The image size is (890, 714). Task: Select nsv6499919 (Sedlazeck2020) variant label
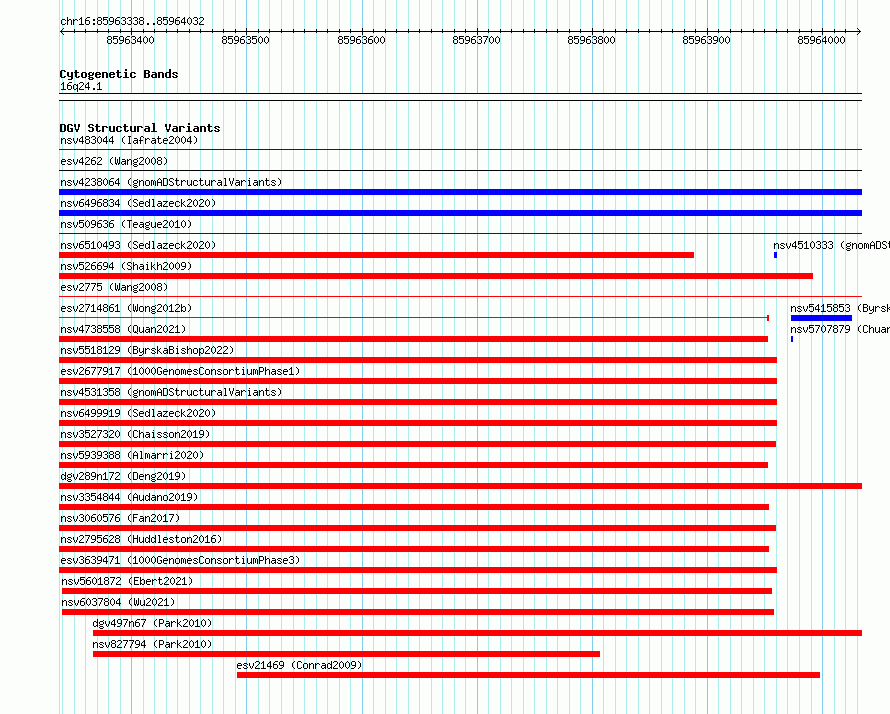pyautogui.click(x=138, y=413)
